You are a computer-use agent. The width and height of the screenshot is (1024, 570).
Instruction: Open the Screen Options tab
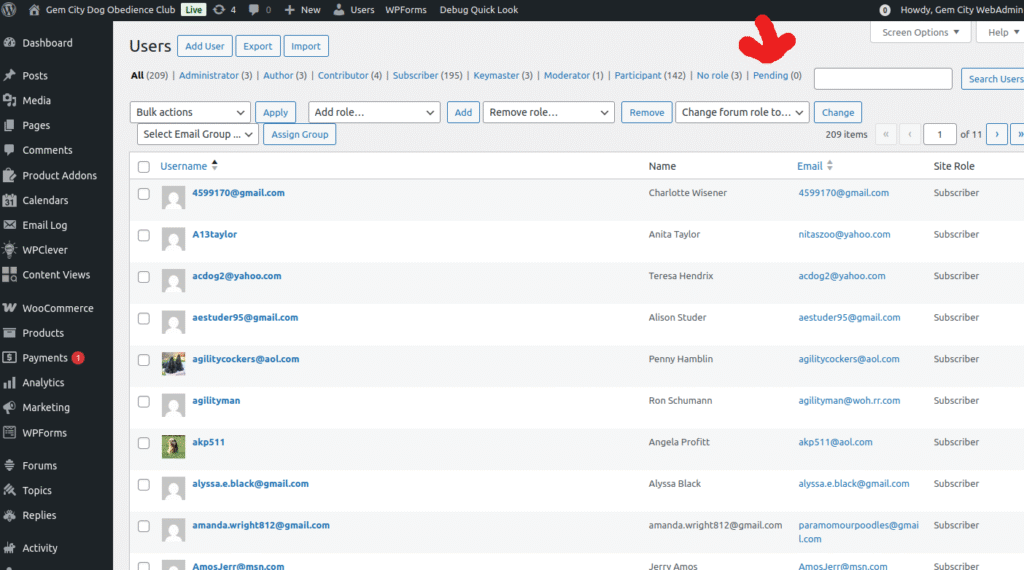(921, 32)
